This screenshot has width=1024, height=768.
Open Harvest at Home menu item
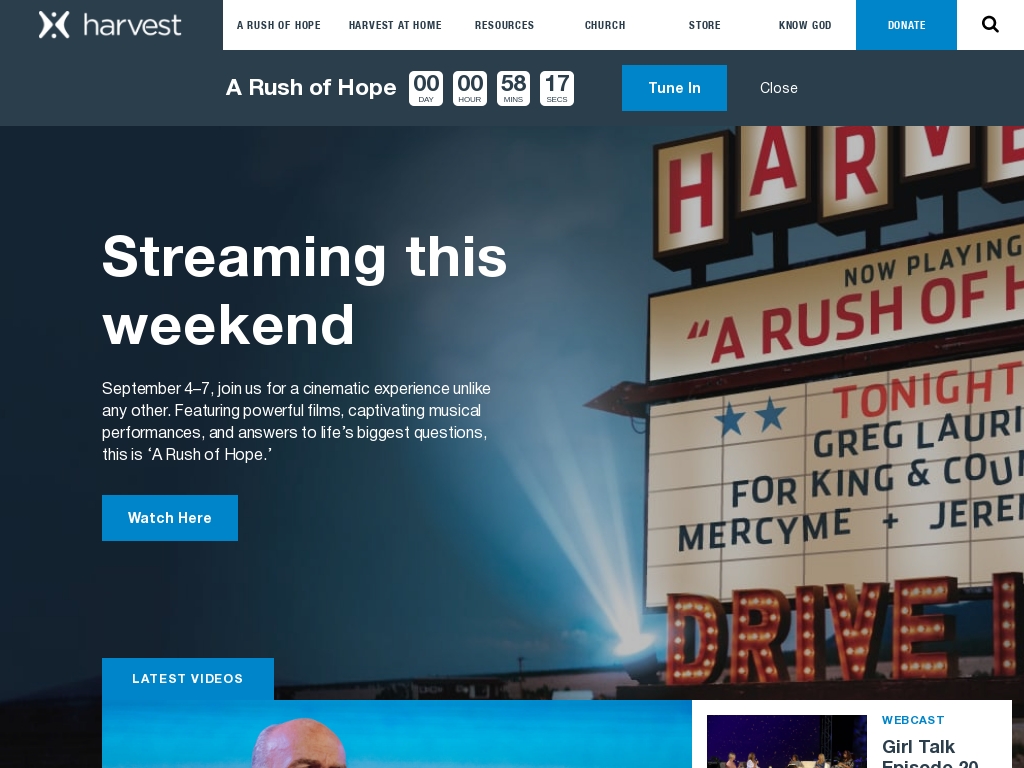coord(395,25)
